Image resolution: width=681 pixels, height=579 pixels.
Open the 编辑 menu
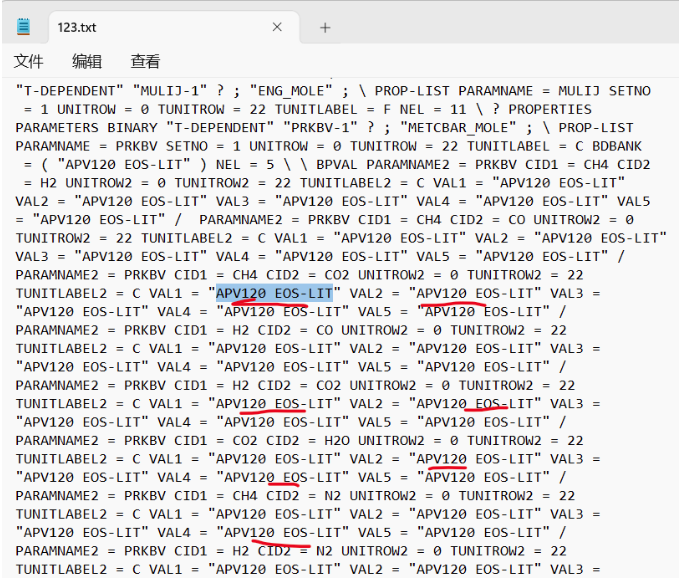point(87,61)
